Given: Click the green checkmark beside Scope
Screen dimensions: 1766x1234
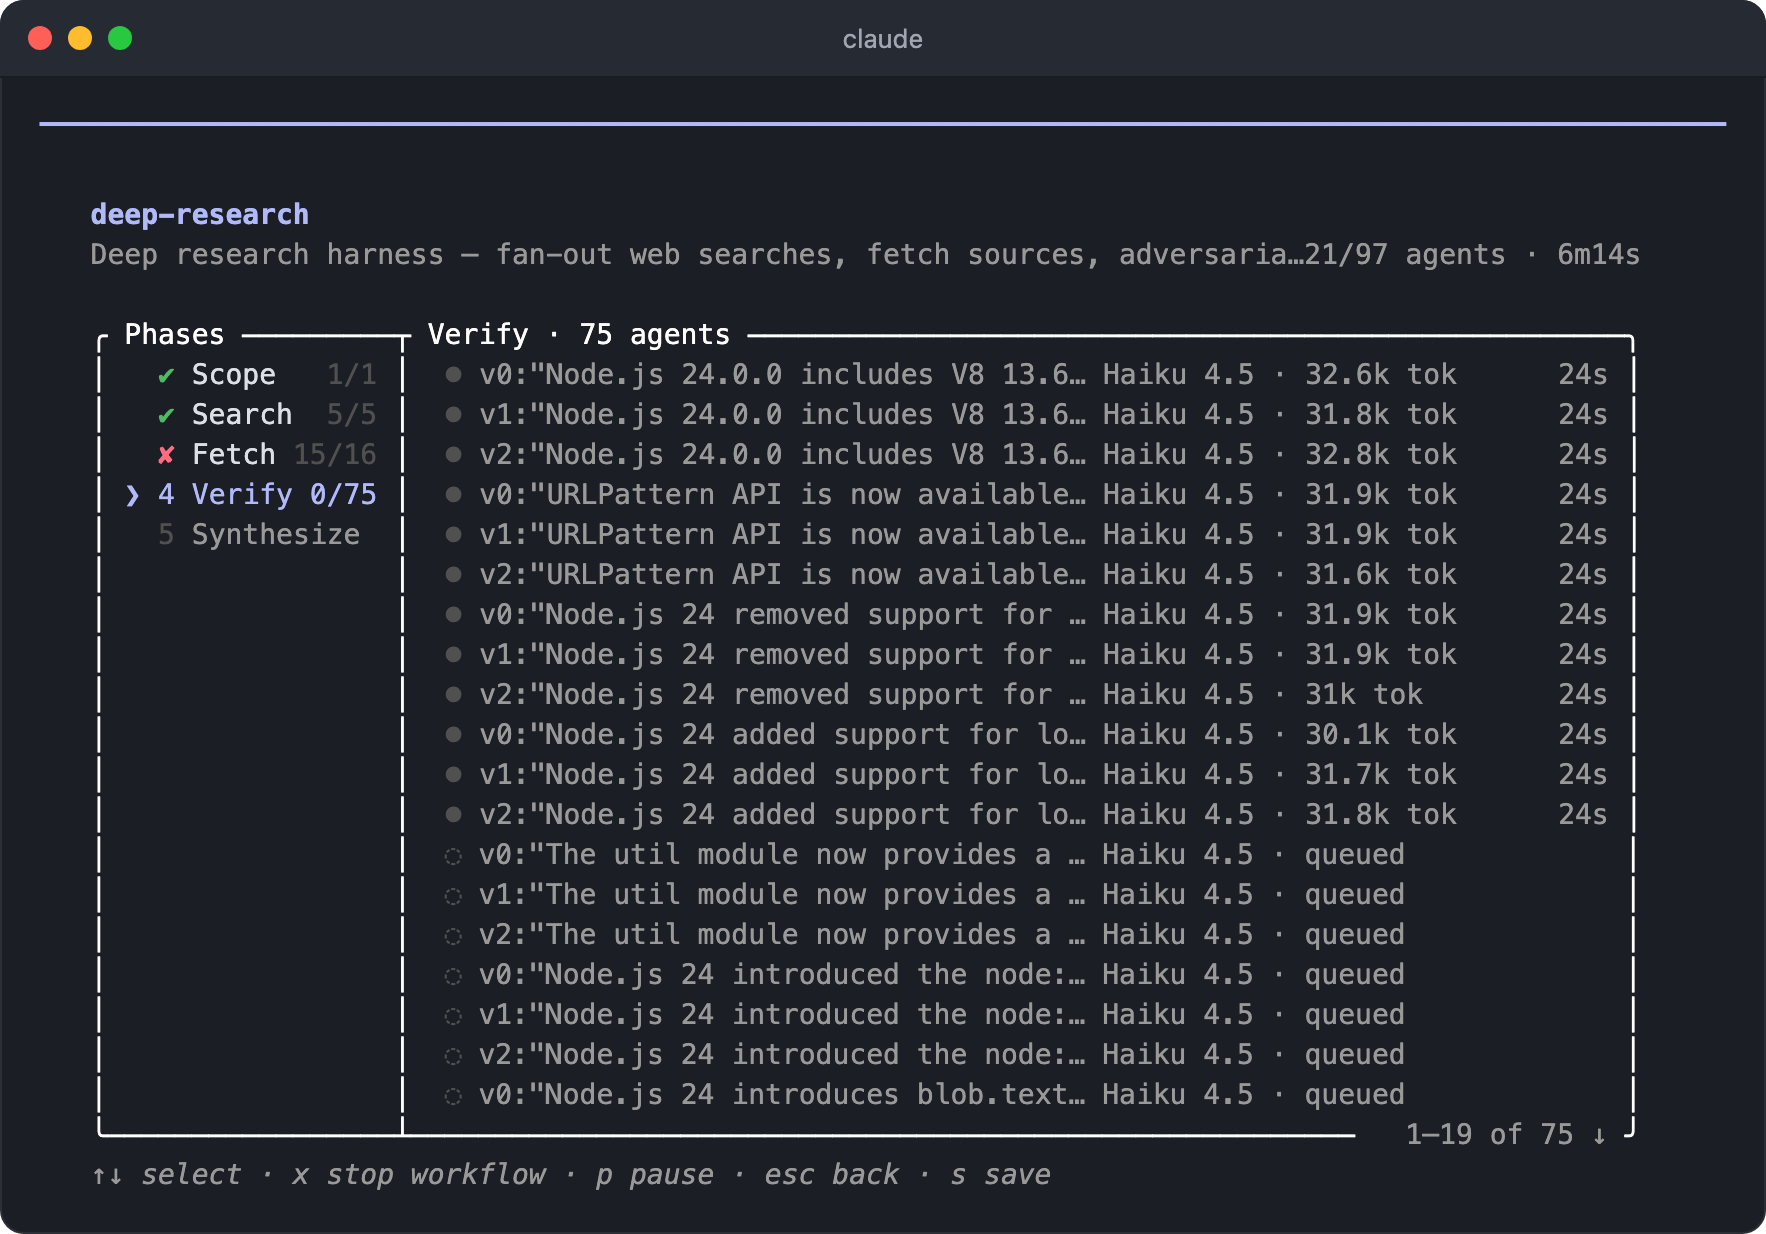Looking at the screenshot, I should click(x=166, y=375).
